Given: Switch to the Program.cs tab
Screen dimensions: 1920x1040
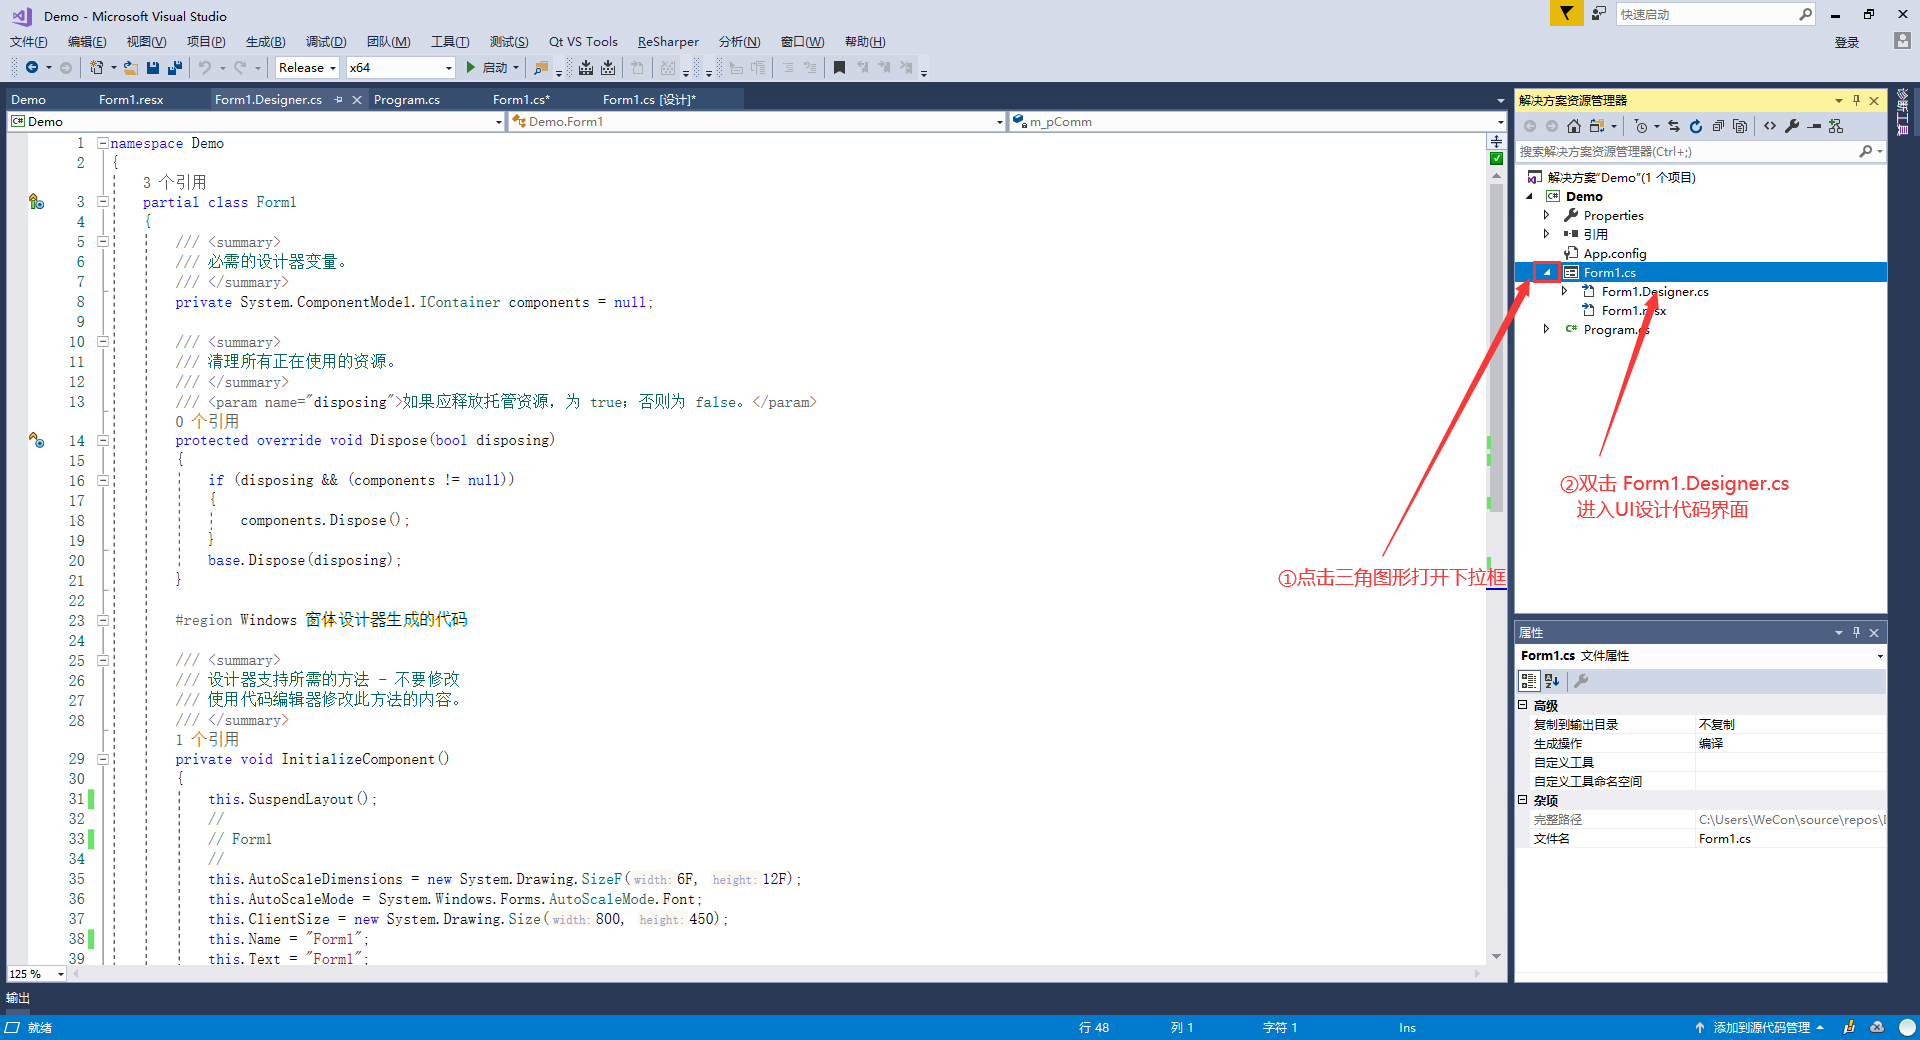Looking at the screenshot, I should (x=407, y=100).
